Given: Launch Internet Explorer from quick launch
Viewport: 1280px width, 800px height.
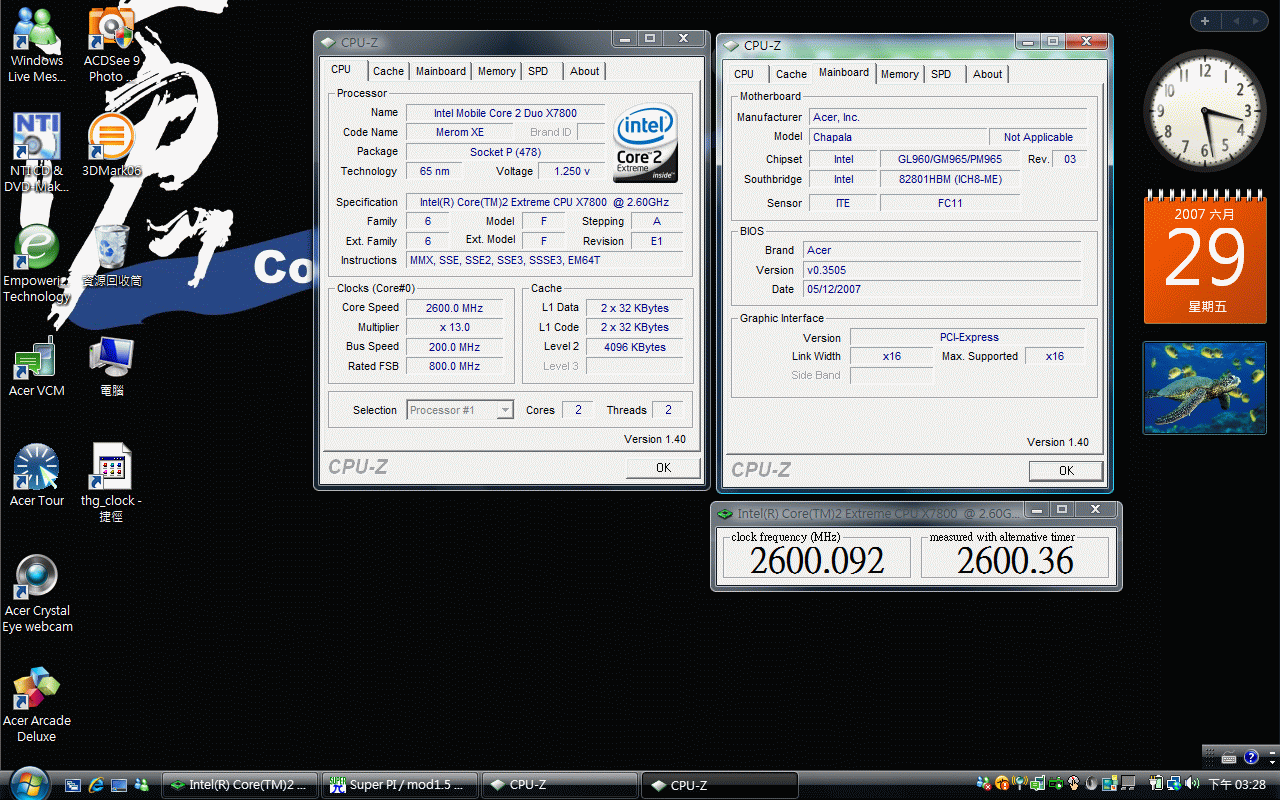Looking at the screenshot, I should [96, 786].
